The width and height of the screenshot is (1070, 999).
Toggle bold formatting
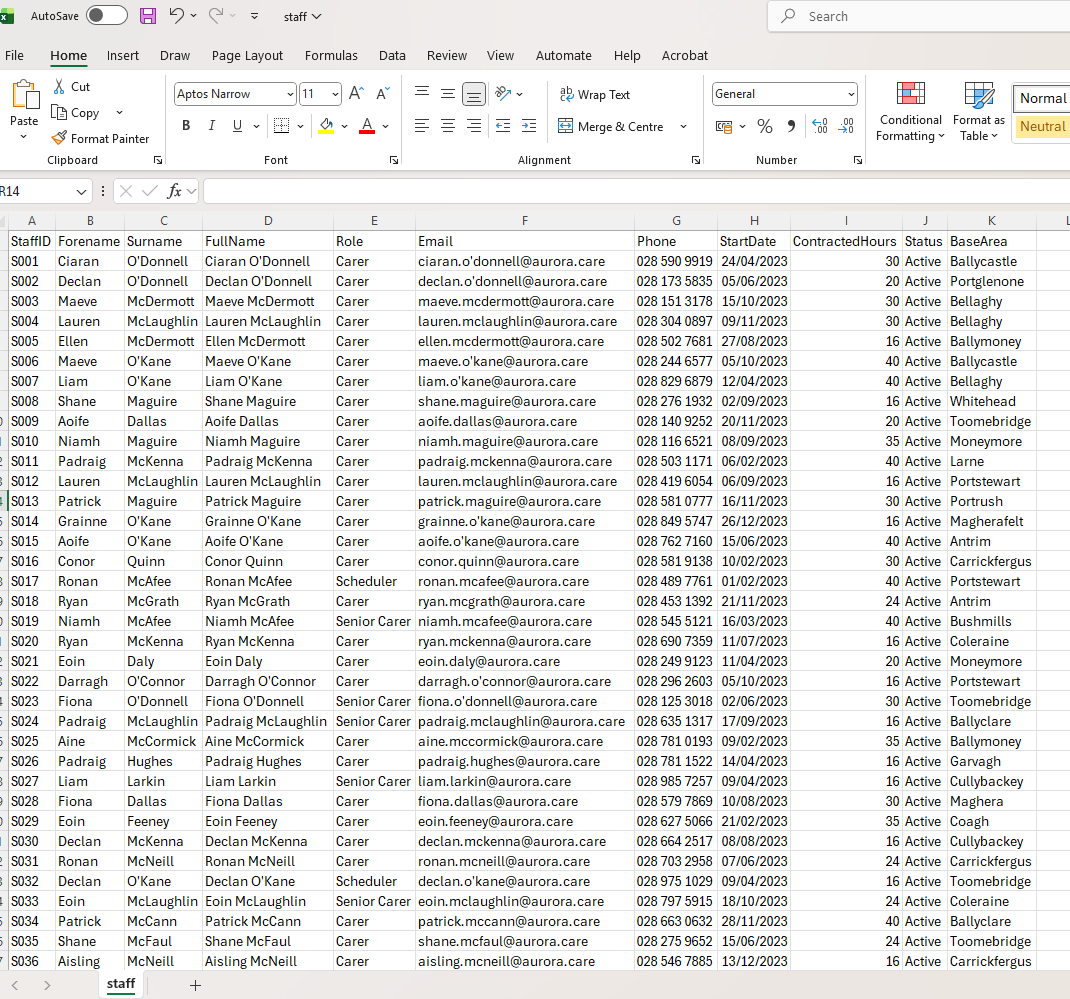click(185, 126)
